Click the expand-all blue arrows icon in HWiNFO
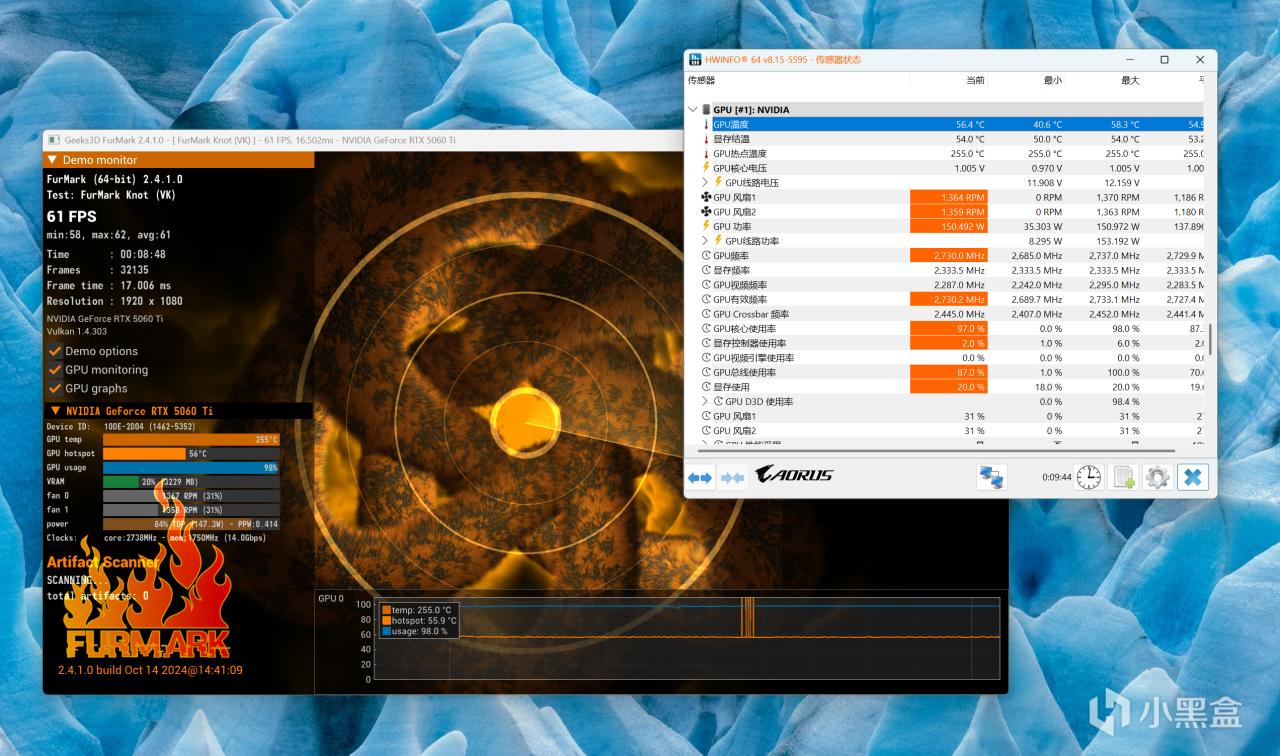Screen dimensions: 1280x756 (x=700, y=478)
